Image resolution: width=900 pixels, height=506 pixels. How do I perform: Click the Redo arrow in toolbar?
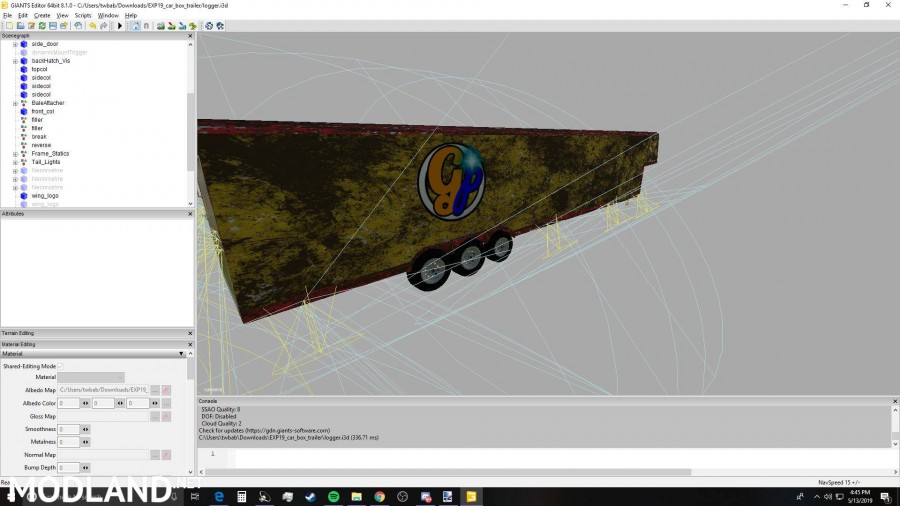[103, 26]
